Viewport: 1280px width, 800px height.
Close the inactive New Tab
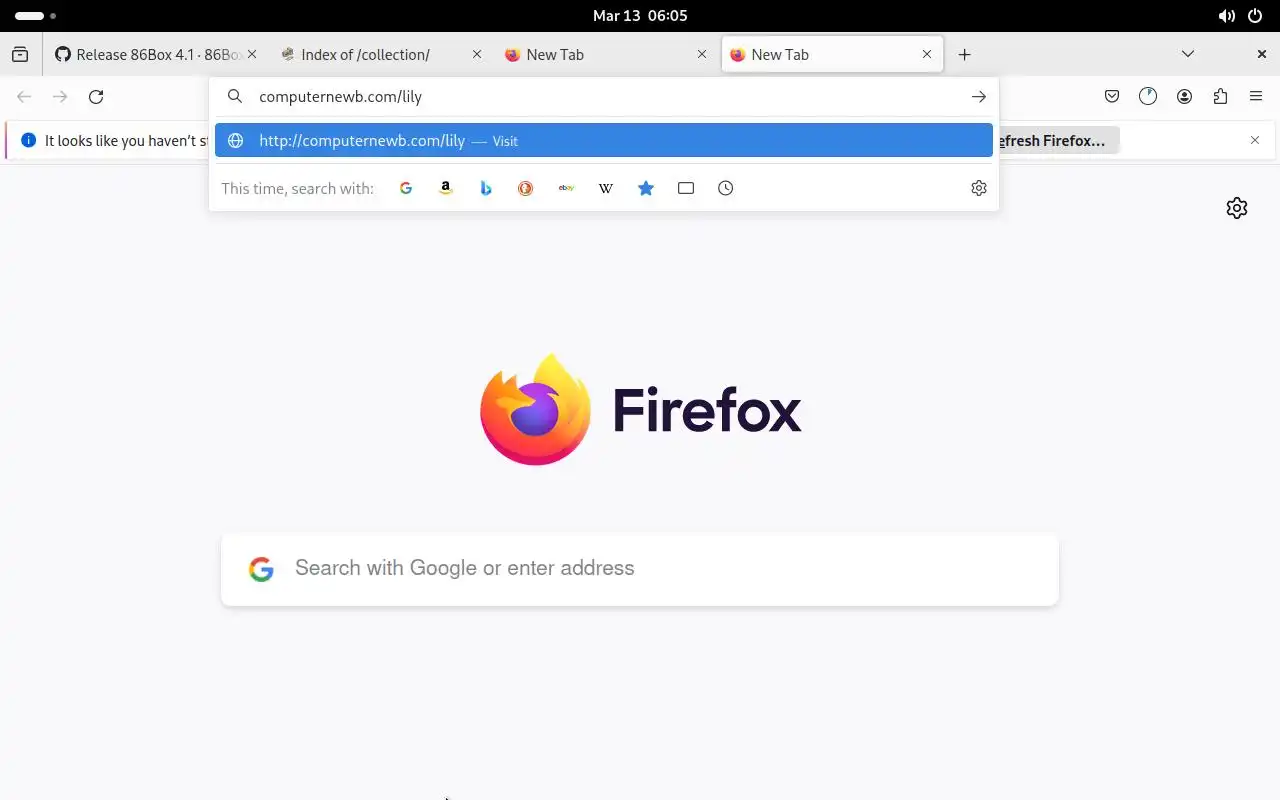click(702, 55)
